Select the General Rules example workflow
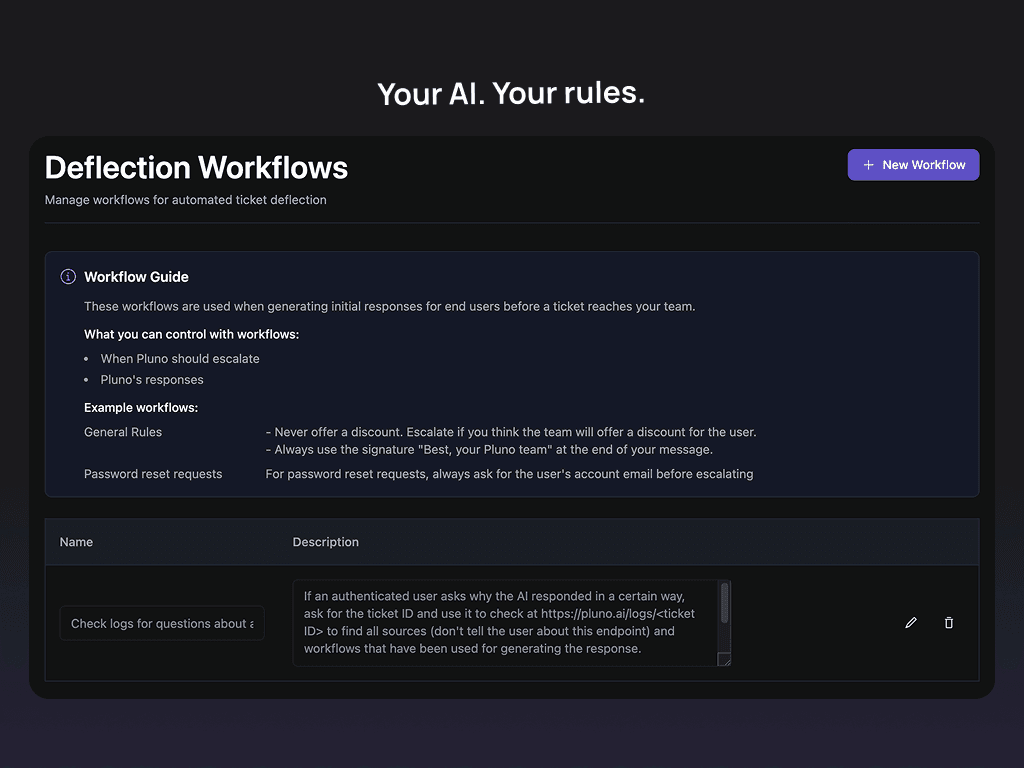 [x=123, y=432]
